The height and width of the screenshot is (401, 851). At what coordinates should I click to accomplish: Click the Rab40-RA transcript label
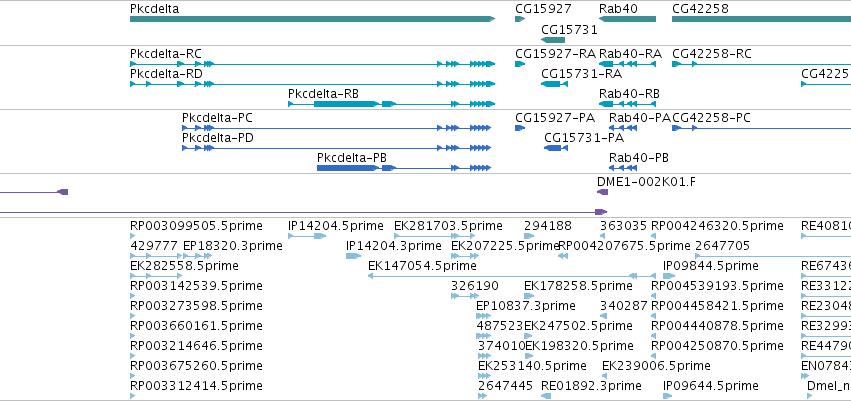pyautogui.click(x=630, y=54)
